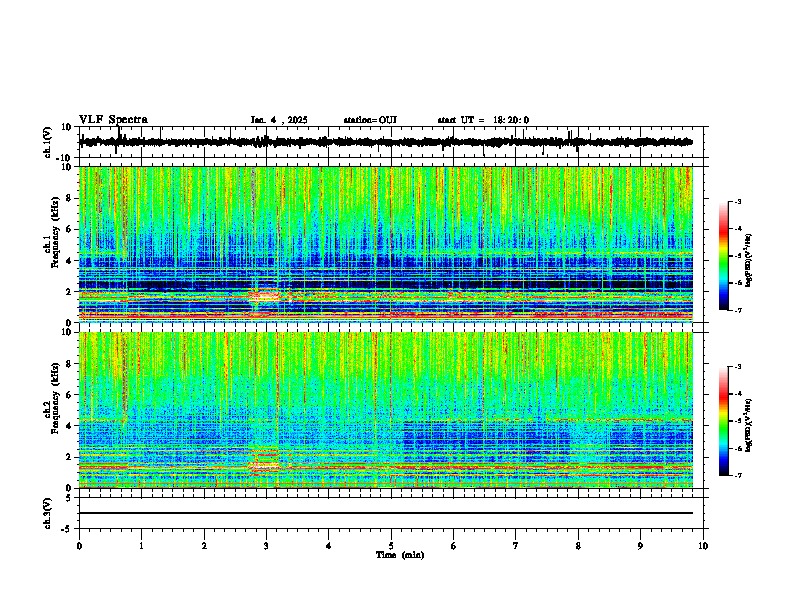Click time axis tick label "1"
This screenshot has width=792, height=612.
click(x=141, y=546)
